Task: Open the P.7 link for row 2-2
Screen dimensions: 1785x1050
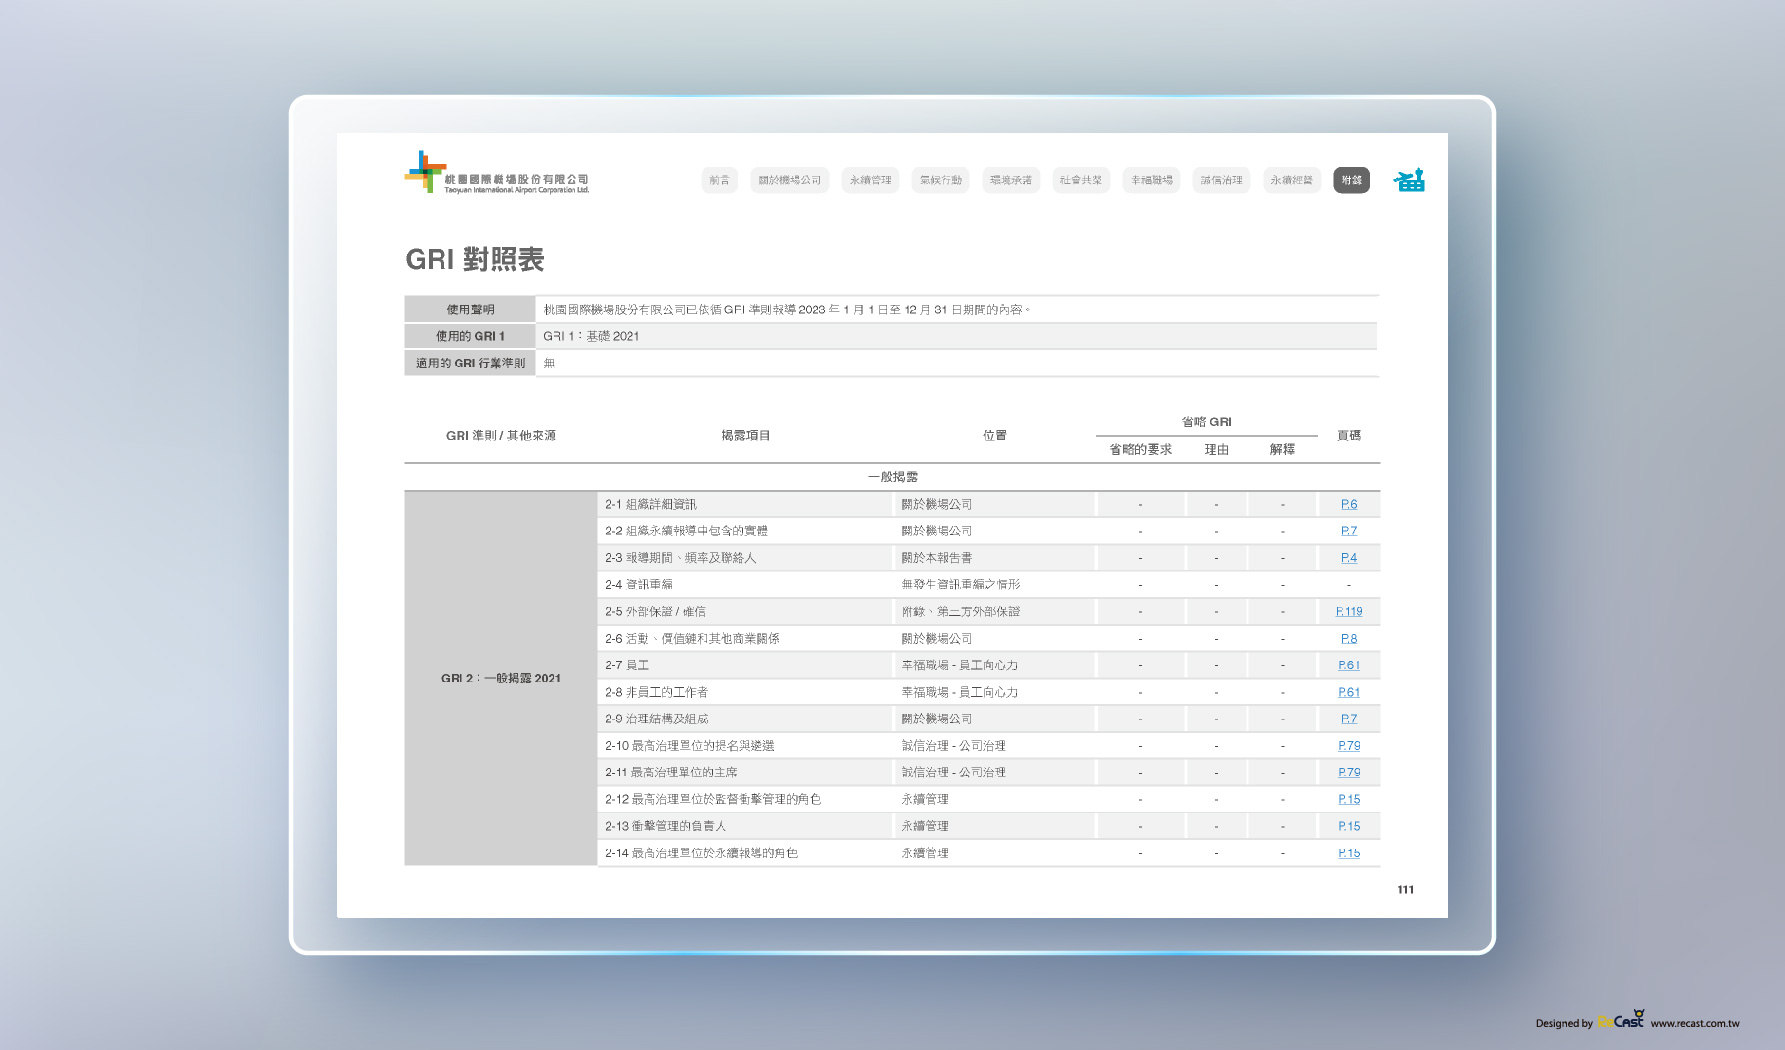Action: 1349,531
